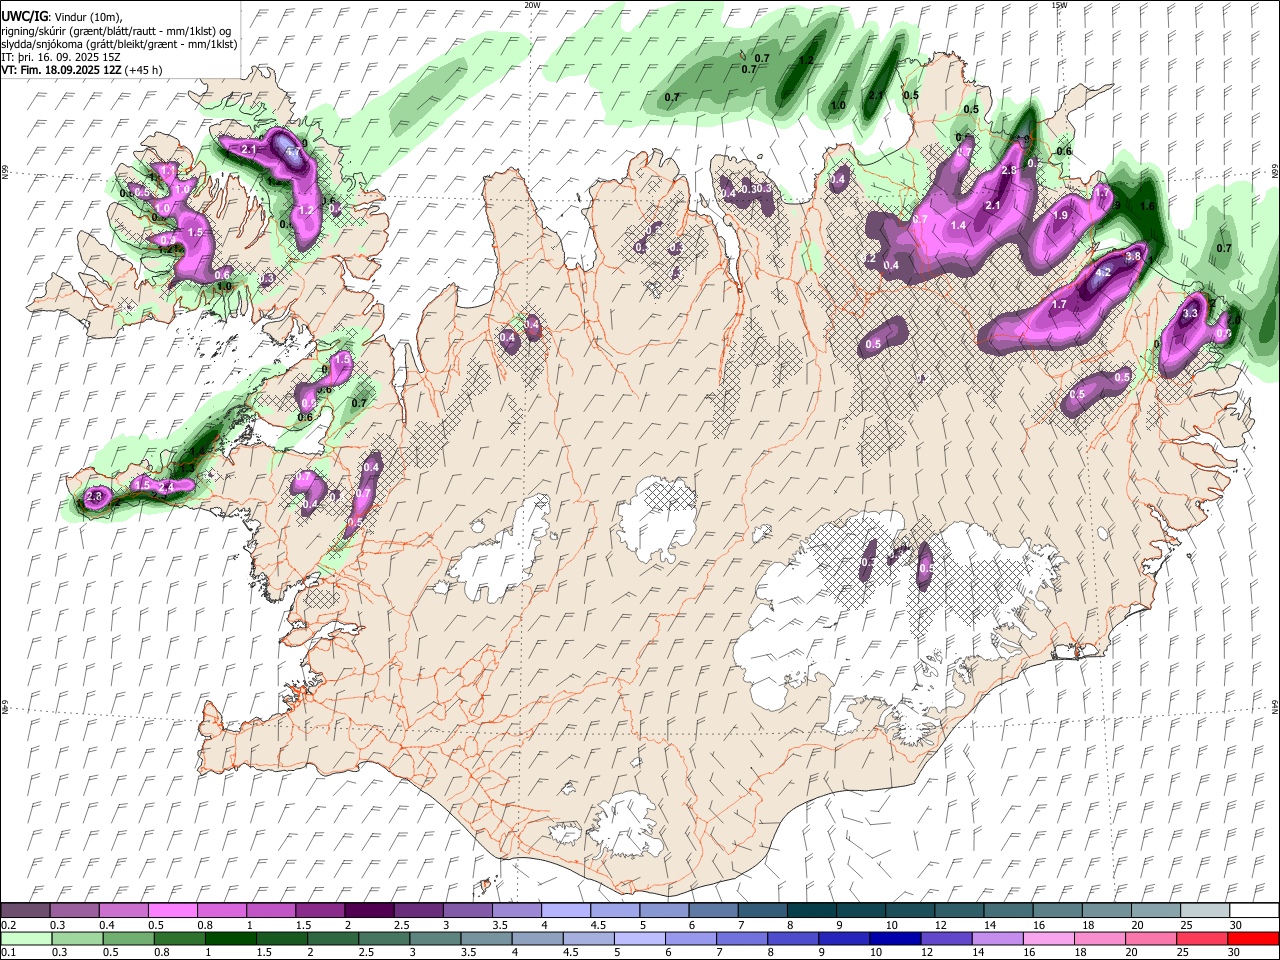The height and width of the screenshot is (960, 1280).
Task: Click the '30' label on the upper snow legend
Action: click(x=1236, y=925)
